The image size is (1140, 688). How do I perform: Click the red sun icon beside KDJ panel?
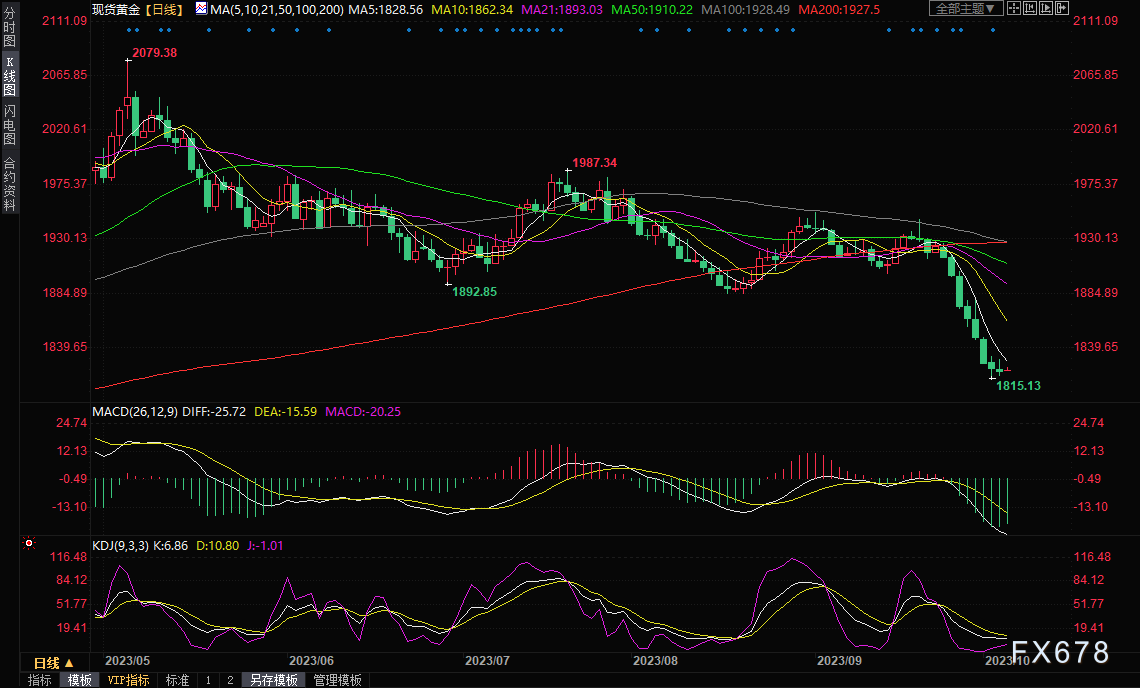(29, 543)
